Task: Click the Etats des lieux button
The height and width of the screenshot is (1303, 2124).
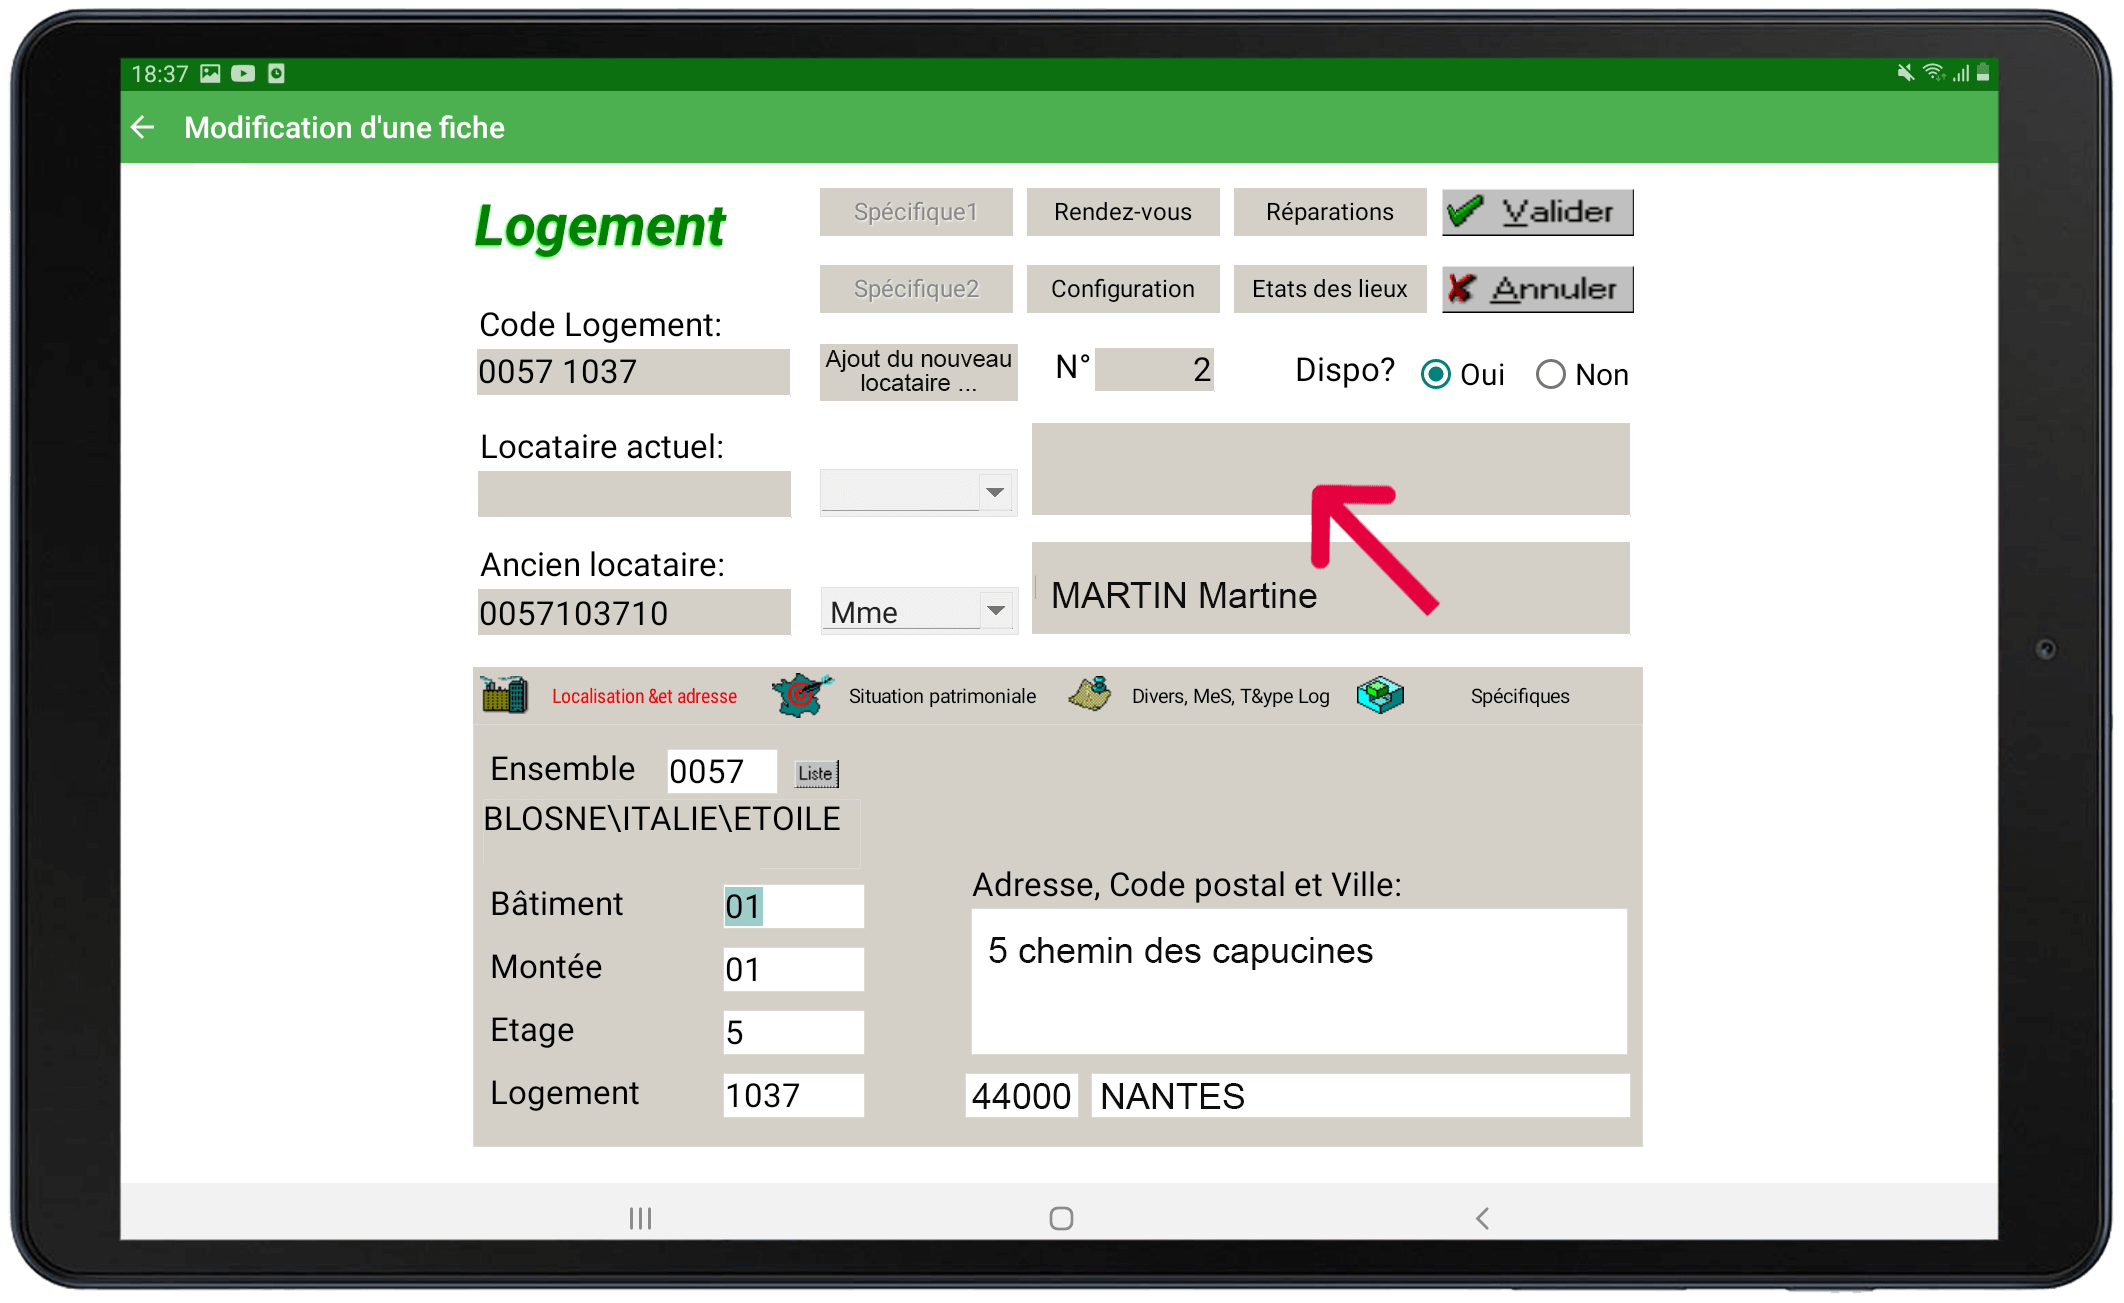Action: click(1329, 289)
